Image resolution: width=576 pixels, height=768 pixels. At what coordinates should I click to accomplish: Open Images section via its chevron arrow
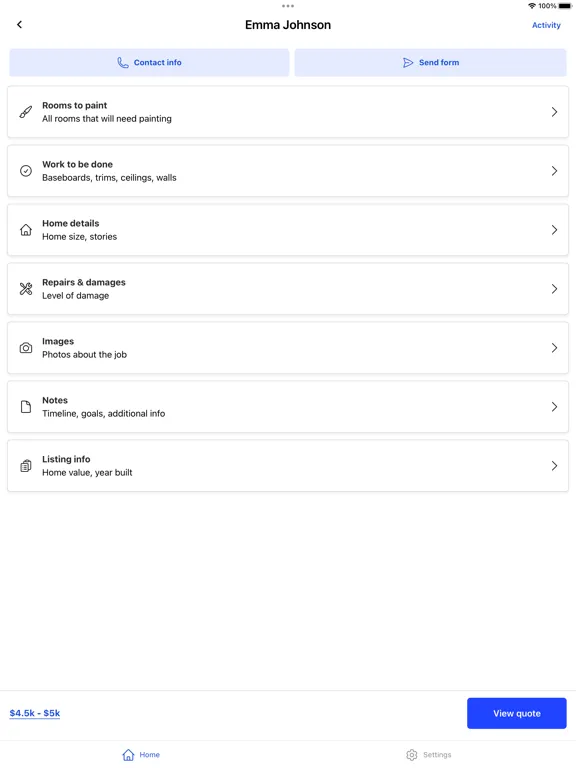point(554,348)
